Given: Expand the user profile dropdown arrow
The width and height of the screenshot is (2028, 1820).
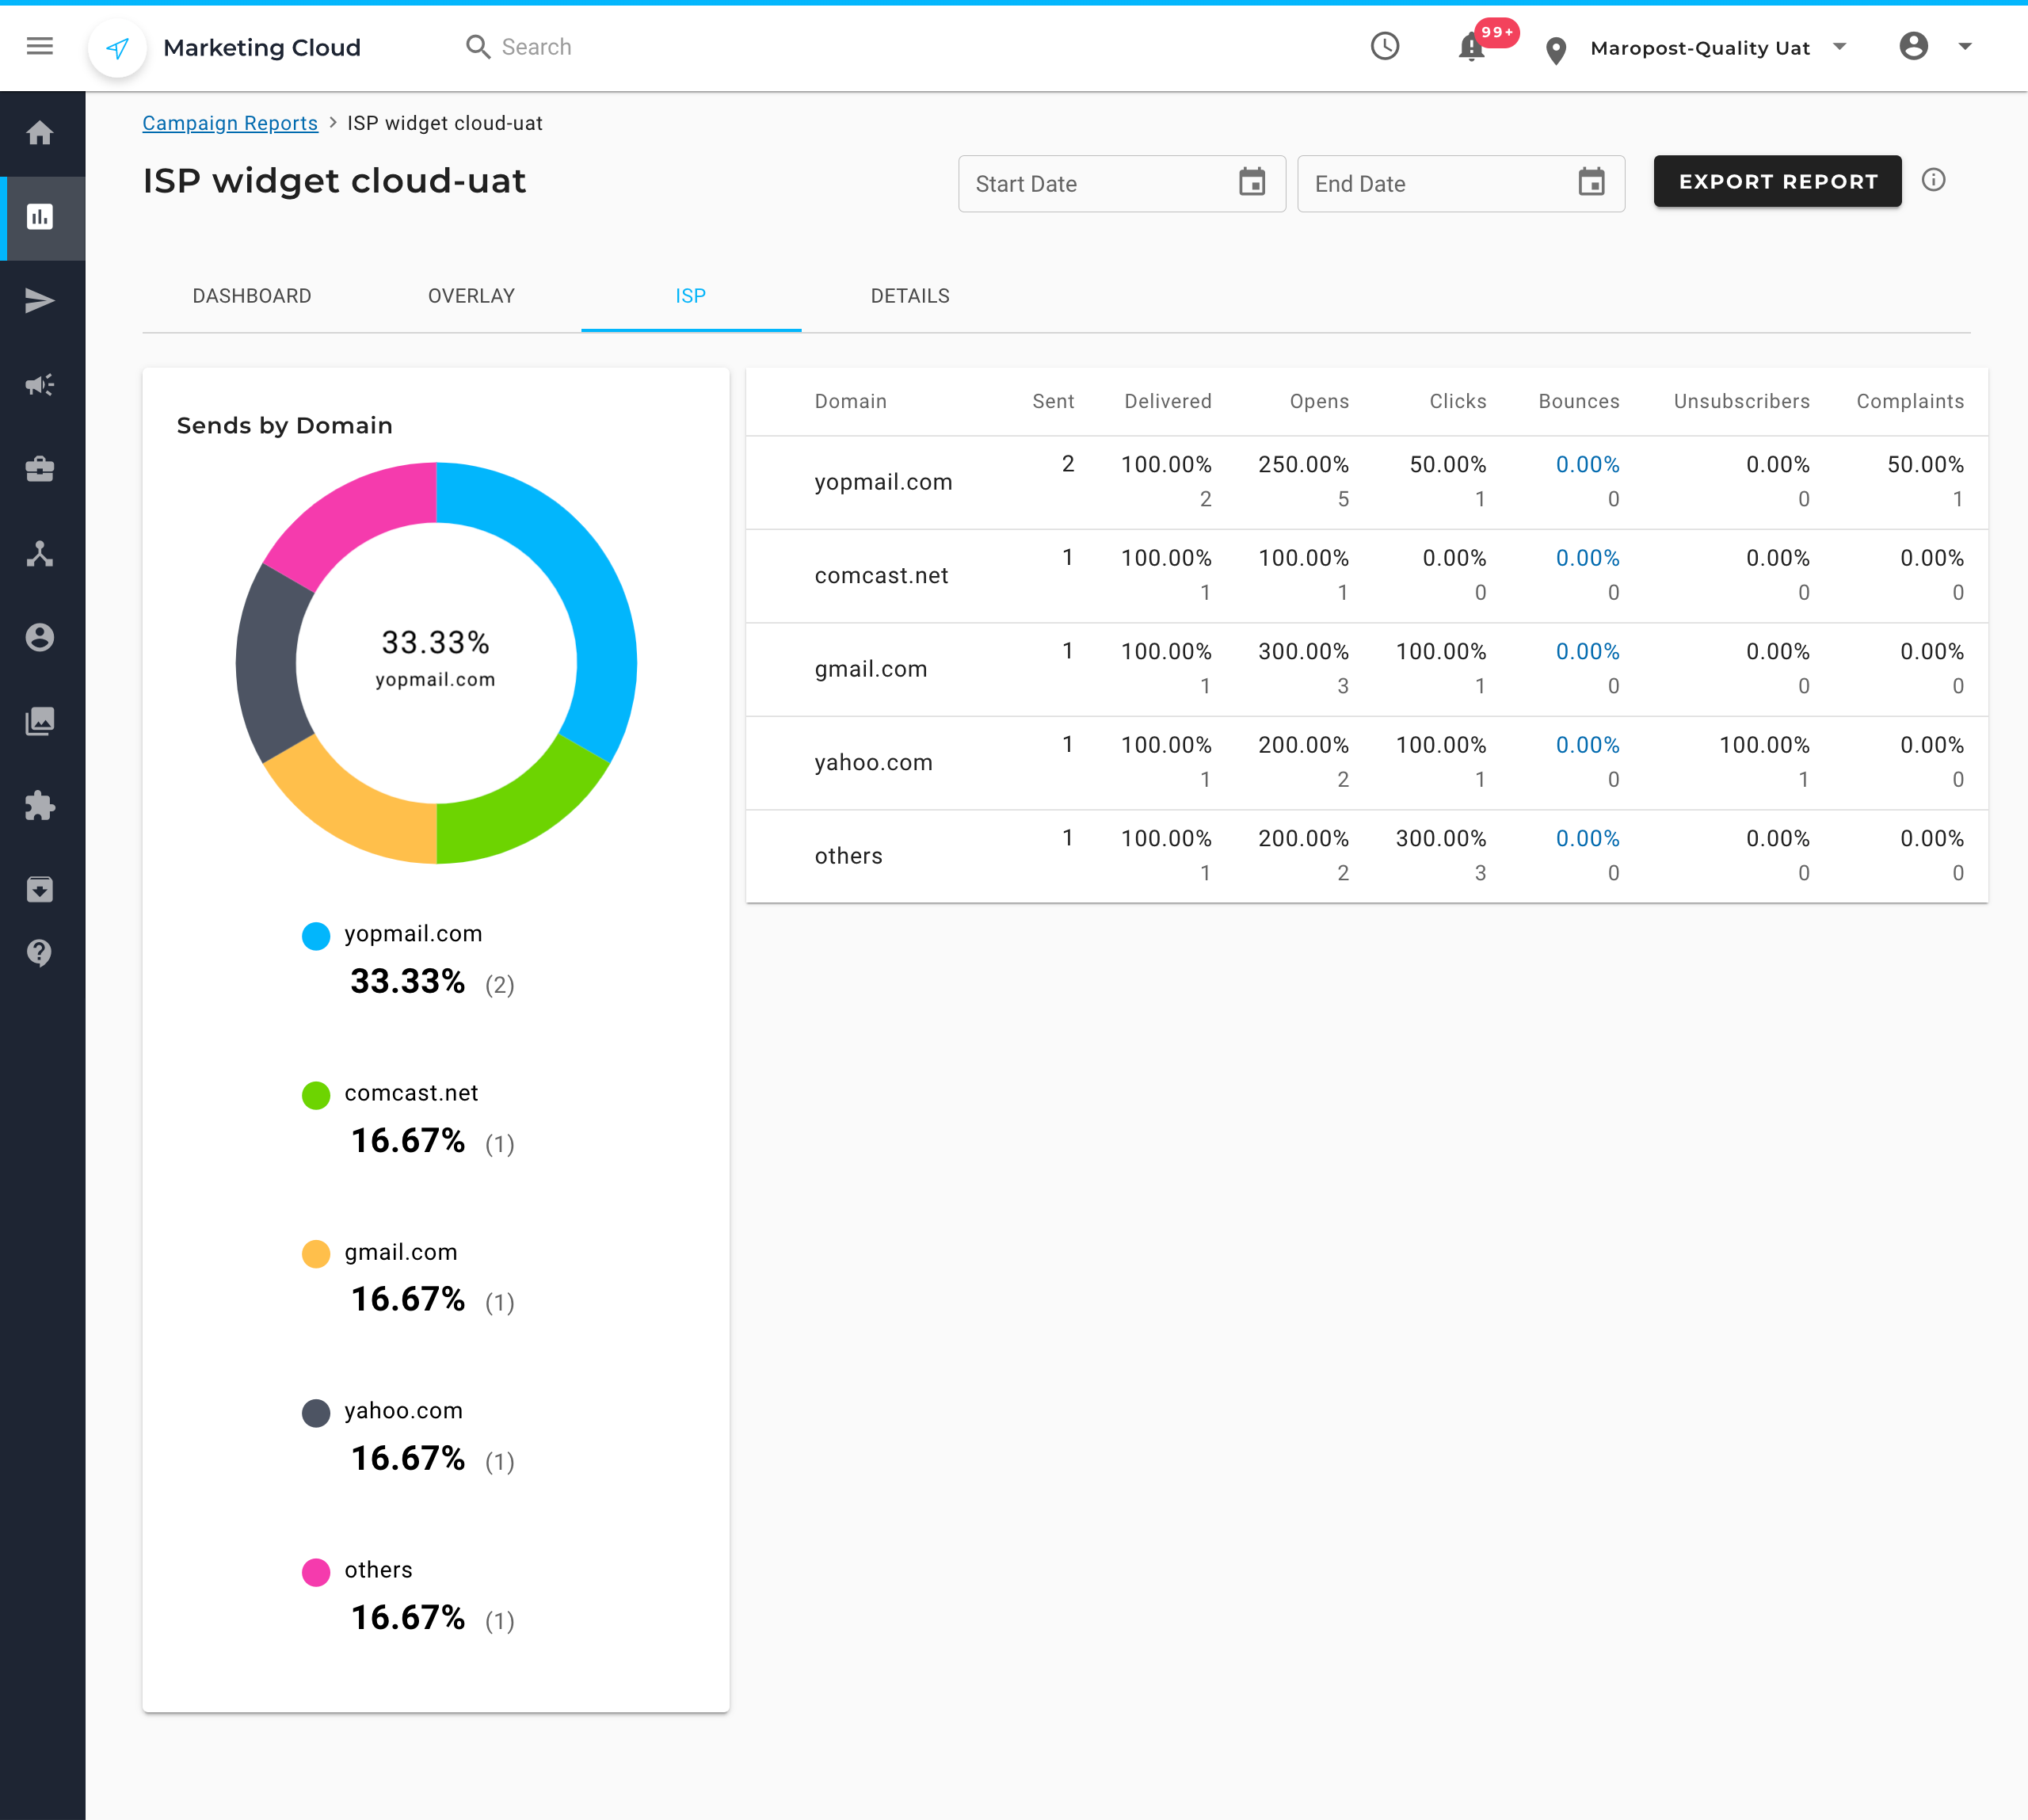Looking at the screenshot, I should pyautogui.click(x=1965, y=46).
